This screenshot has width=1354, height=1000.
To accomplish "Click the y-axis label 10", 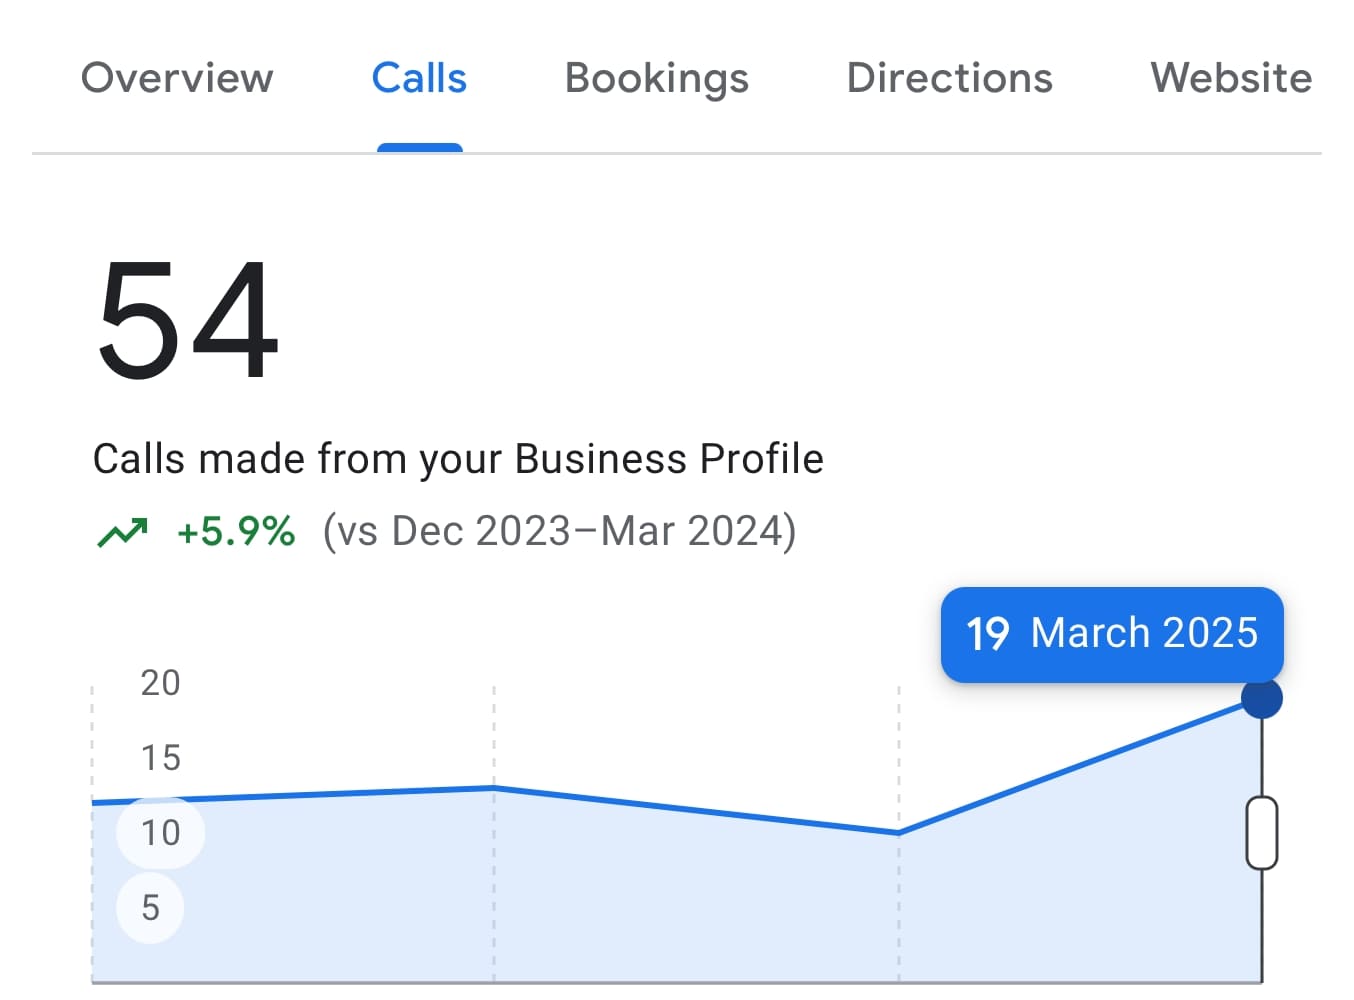I will pyautogui.click(x=160, y=833).
